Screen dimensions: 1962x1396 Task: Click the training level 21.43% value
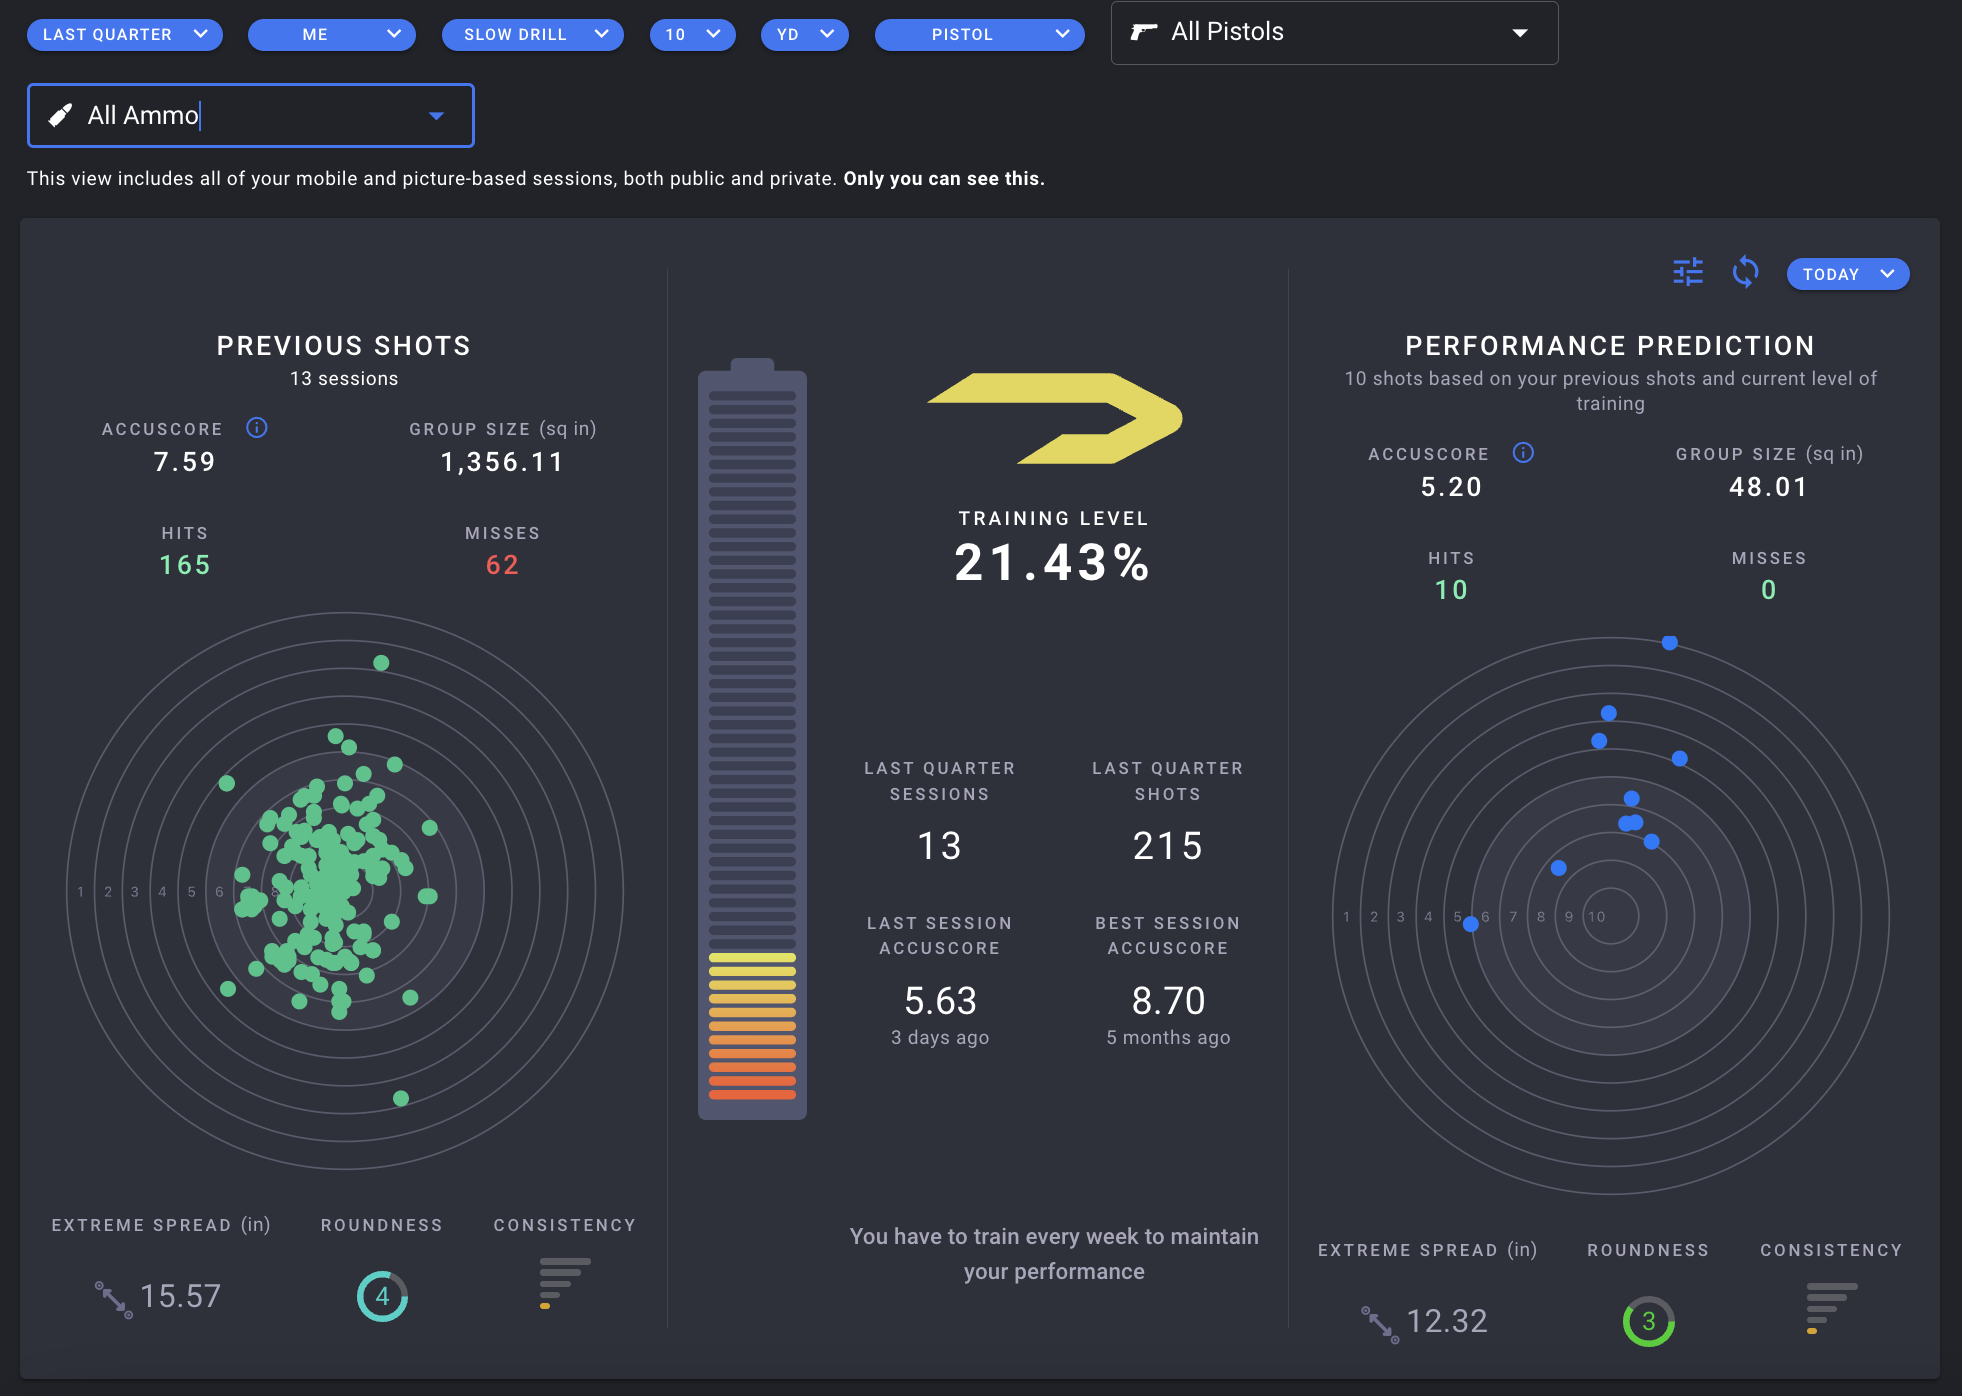click(1054, 563)
